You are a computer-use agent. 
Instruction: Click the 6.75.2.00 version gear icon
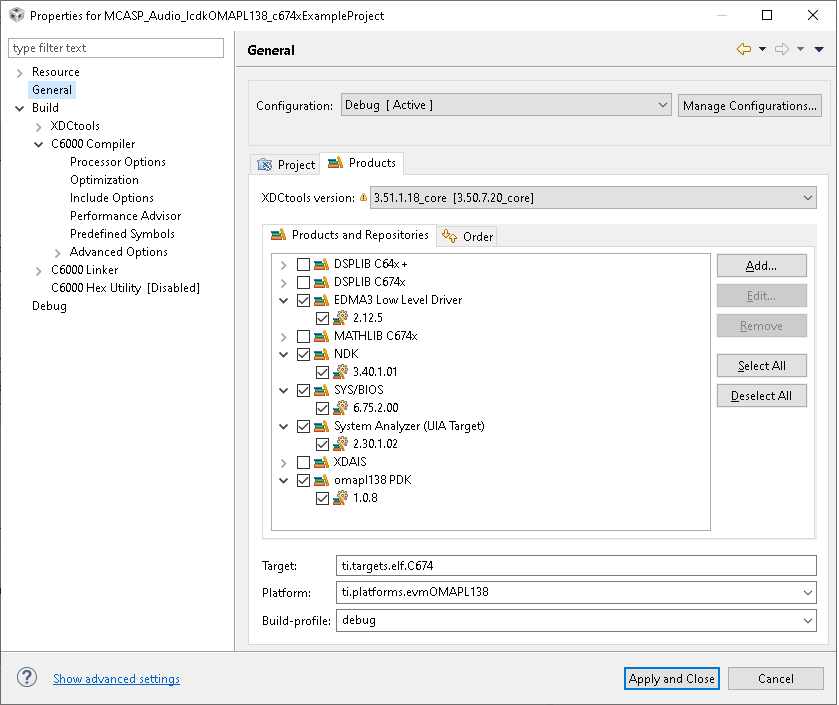341,408
